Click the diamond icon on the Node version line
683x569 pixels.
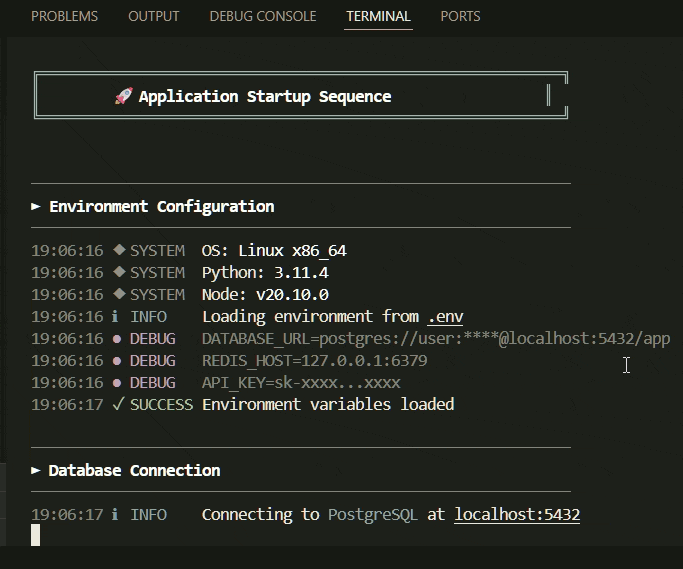[x=118, y=294]
